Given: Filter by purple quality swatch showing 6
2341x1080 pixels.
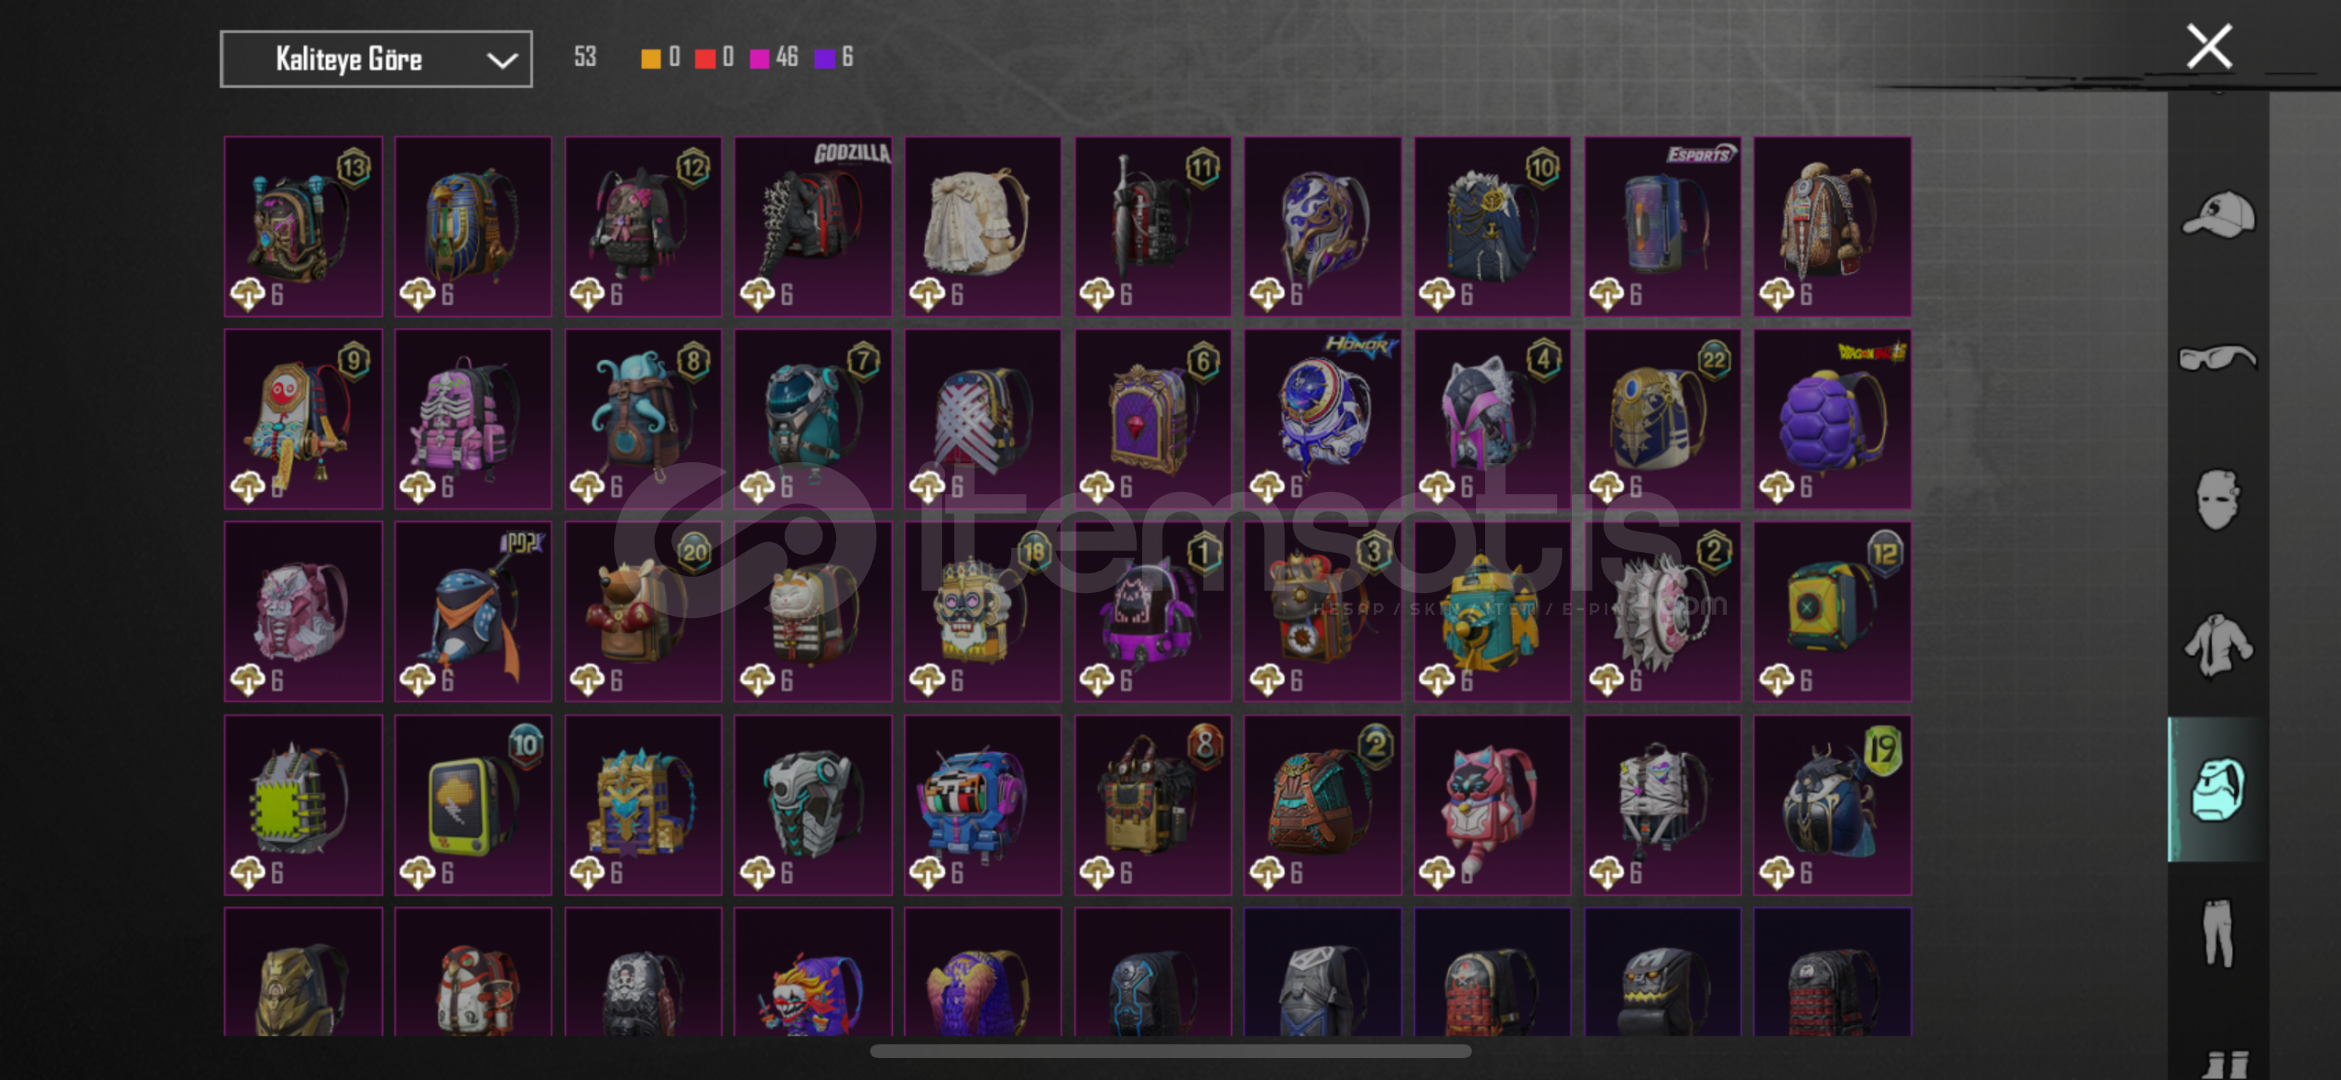Looking at the screenshot, I should point(825,58).
